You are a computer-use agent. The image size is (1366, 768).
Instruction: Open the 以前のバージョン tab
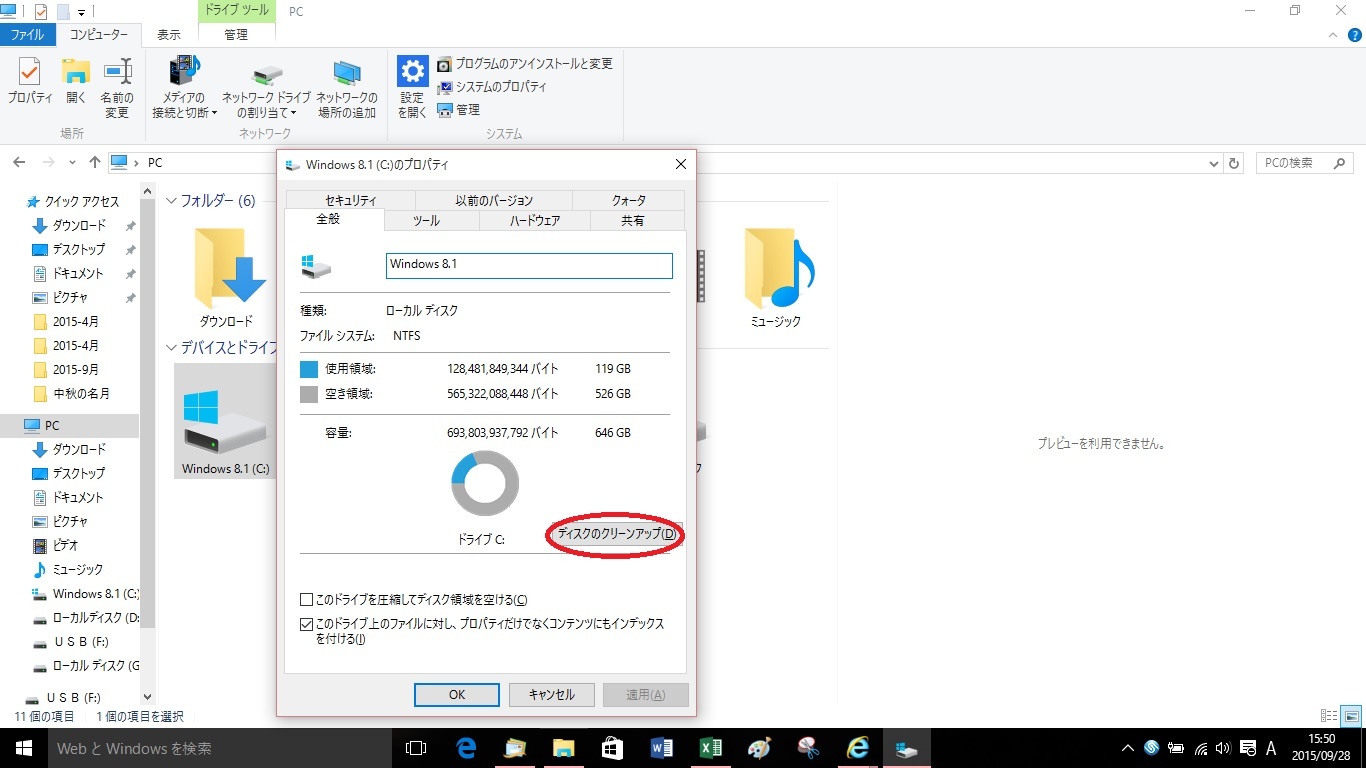[x=494, y=200]
